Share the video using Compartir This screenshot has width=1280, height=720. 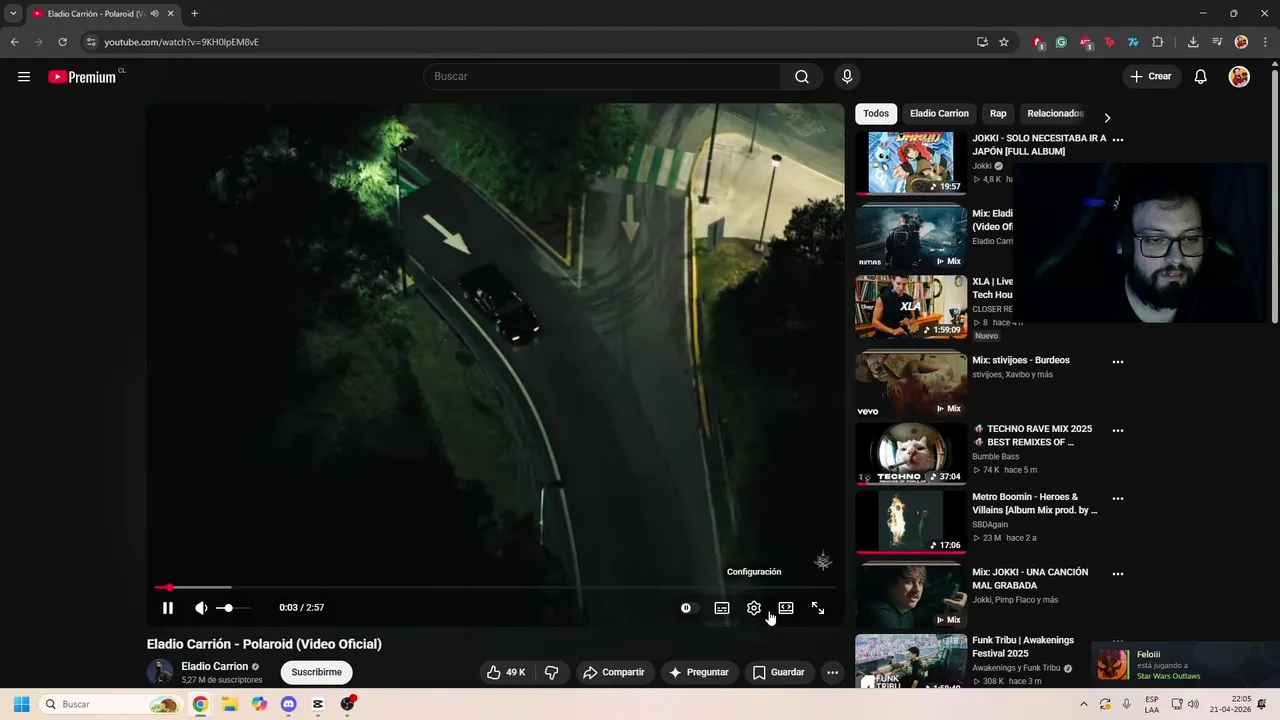(x=614, y=672)
